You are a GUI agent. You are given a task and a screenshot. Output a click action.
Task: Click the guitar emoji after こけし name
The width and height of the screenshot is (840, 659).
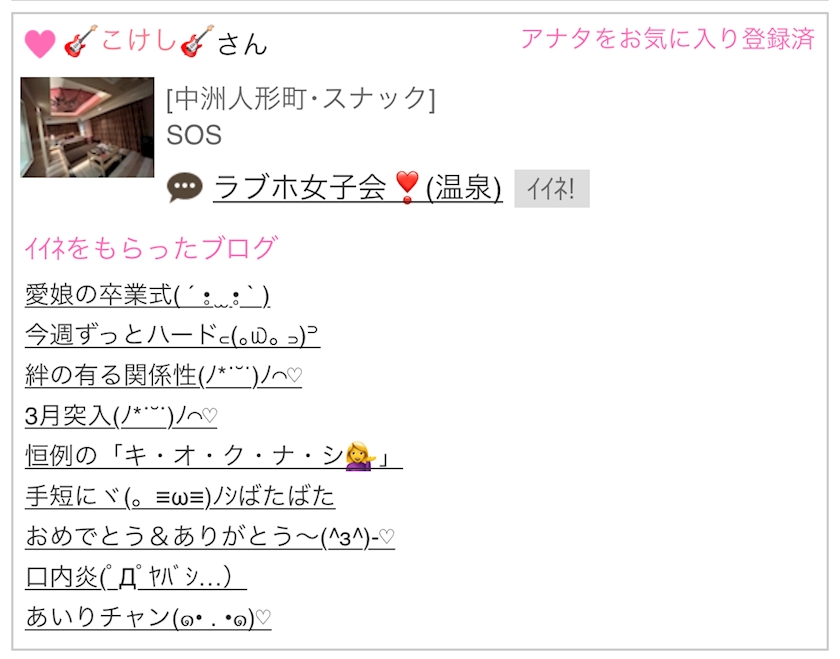(x=197, y=41)
